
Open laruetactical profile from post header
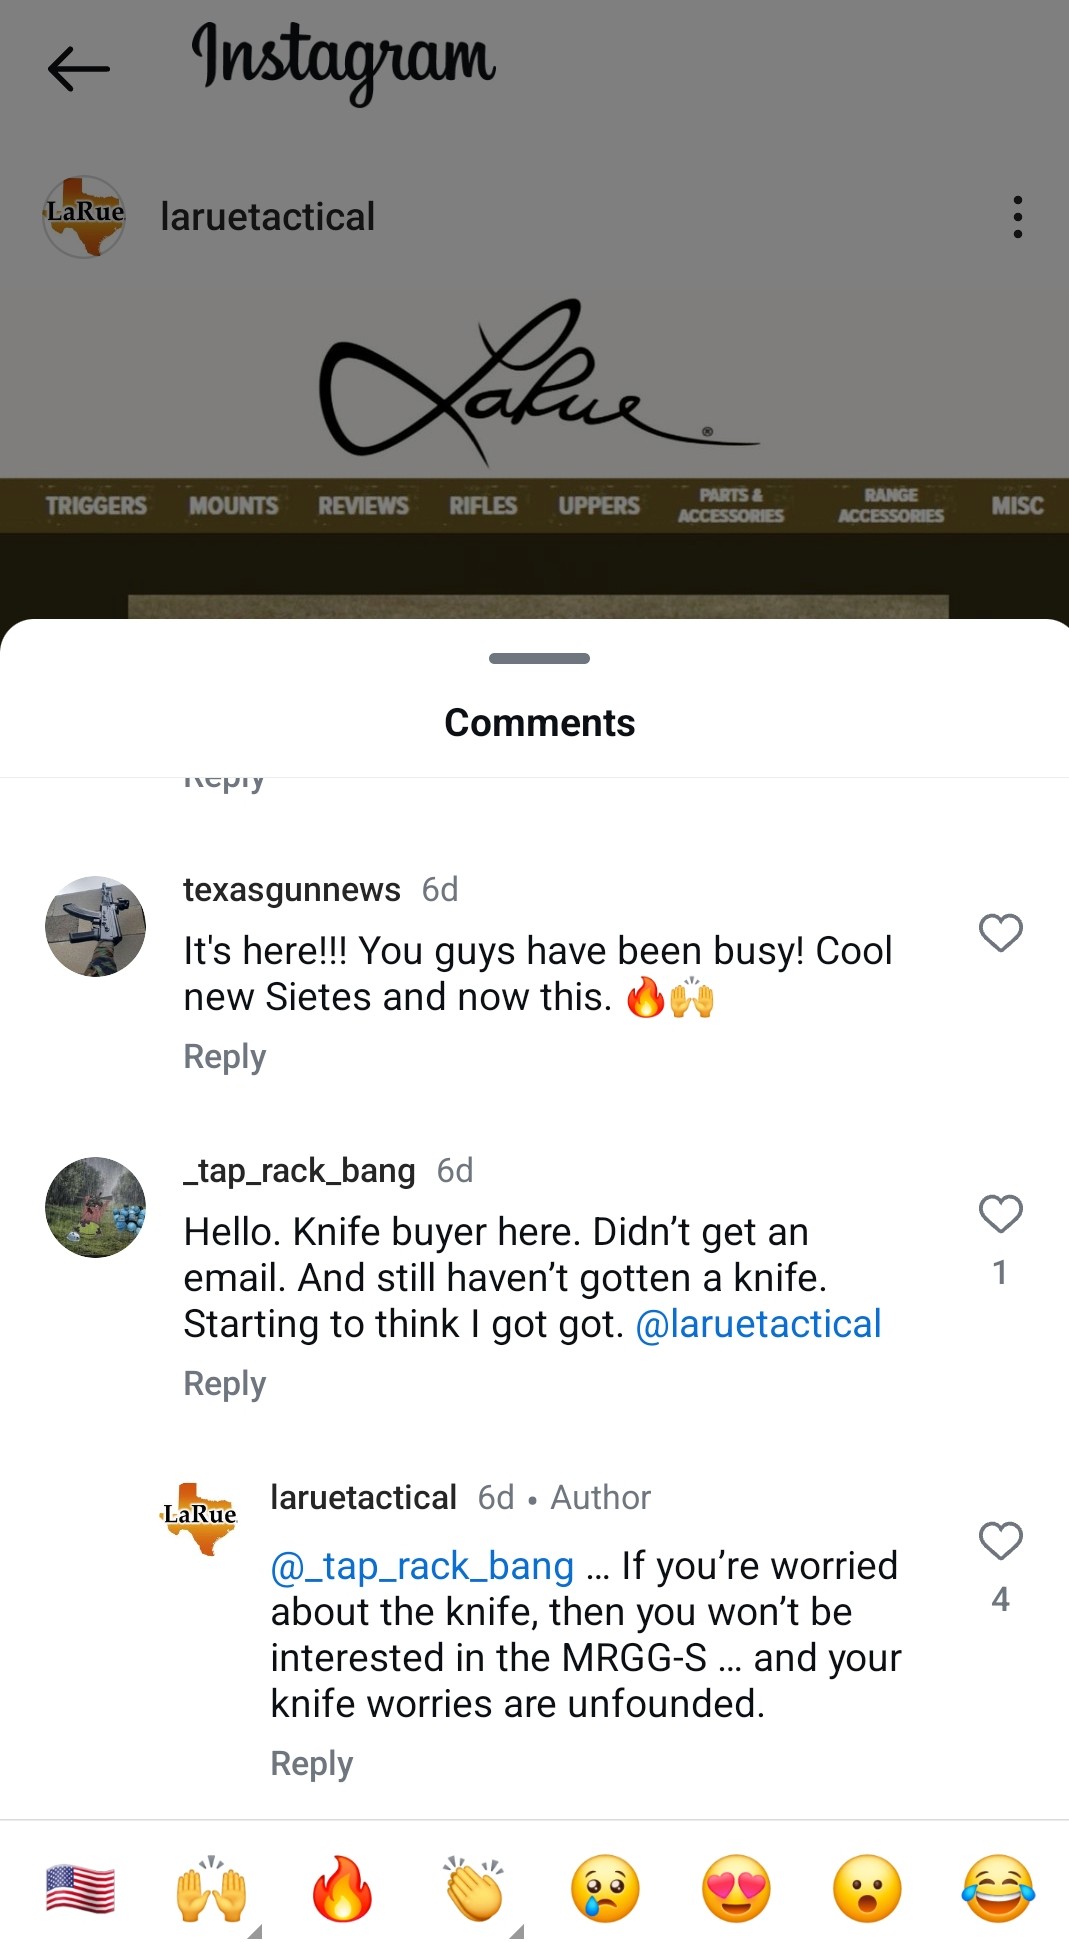click(267, 217)
